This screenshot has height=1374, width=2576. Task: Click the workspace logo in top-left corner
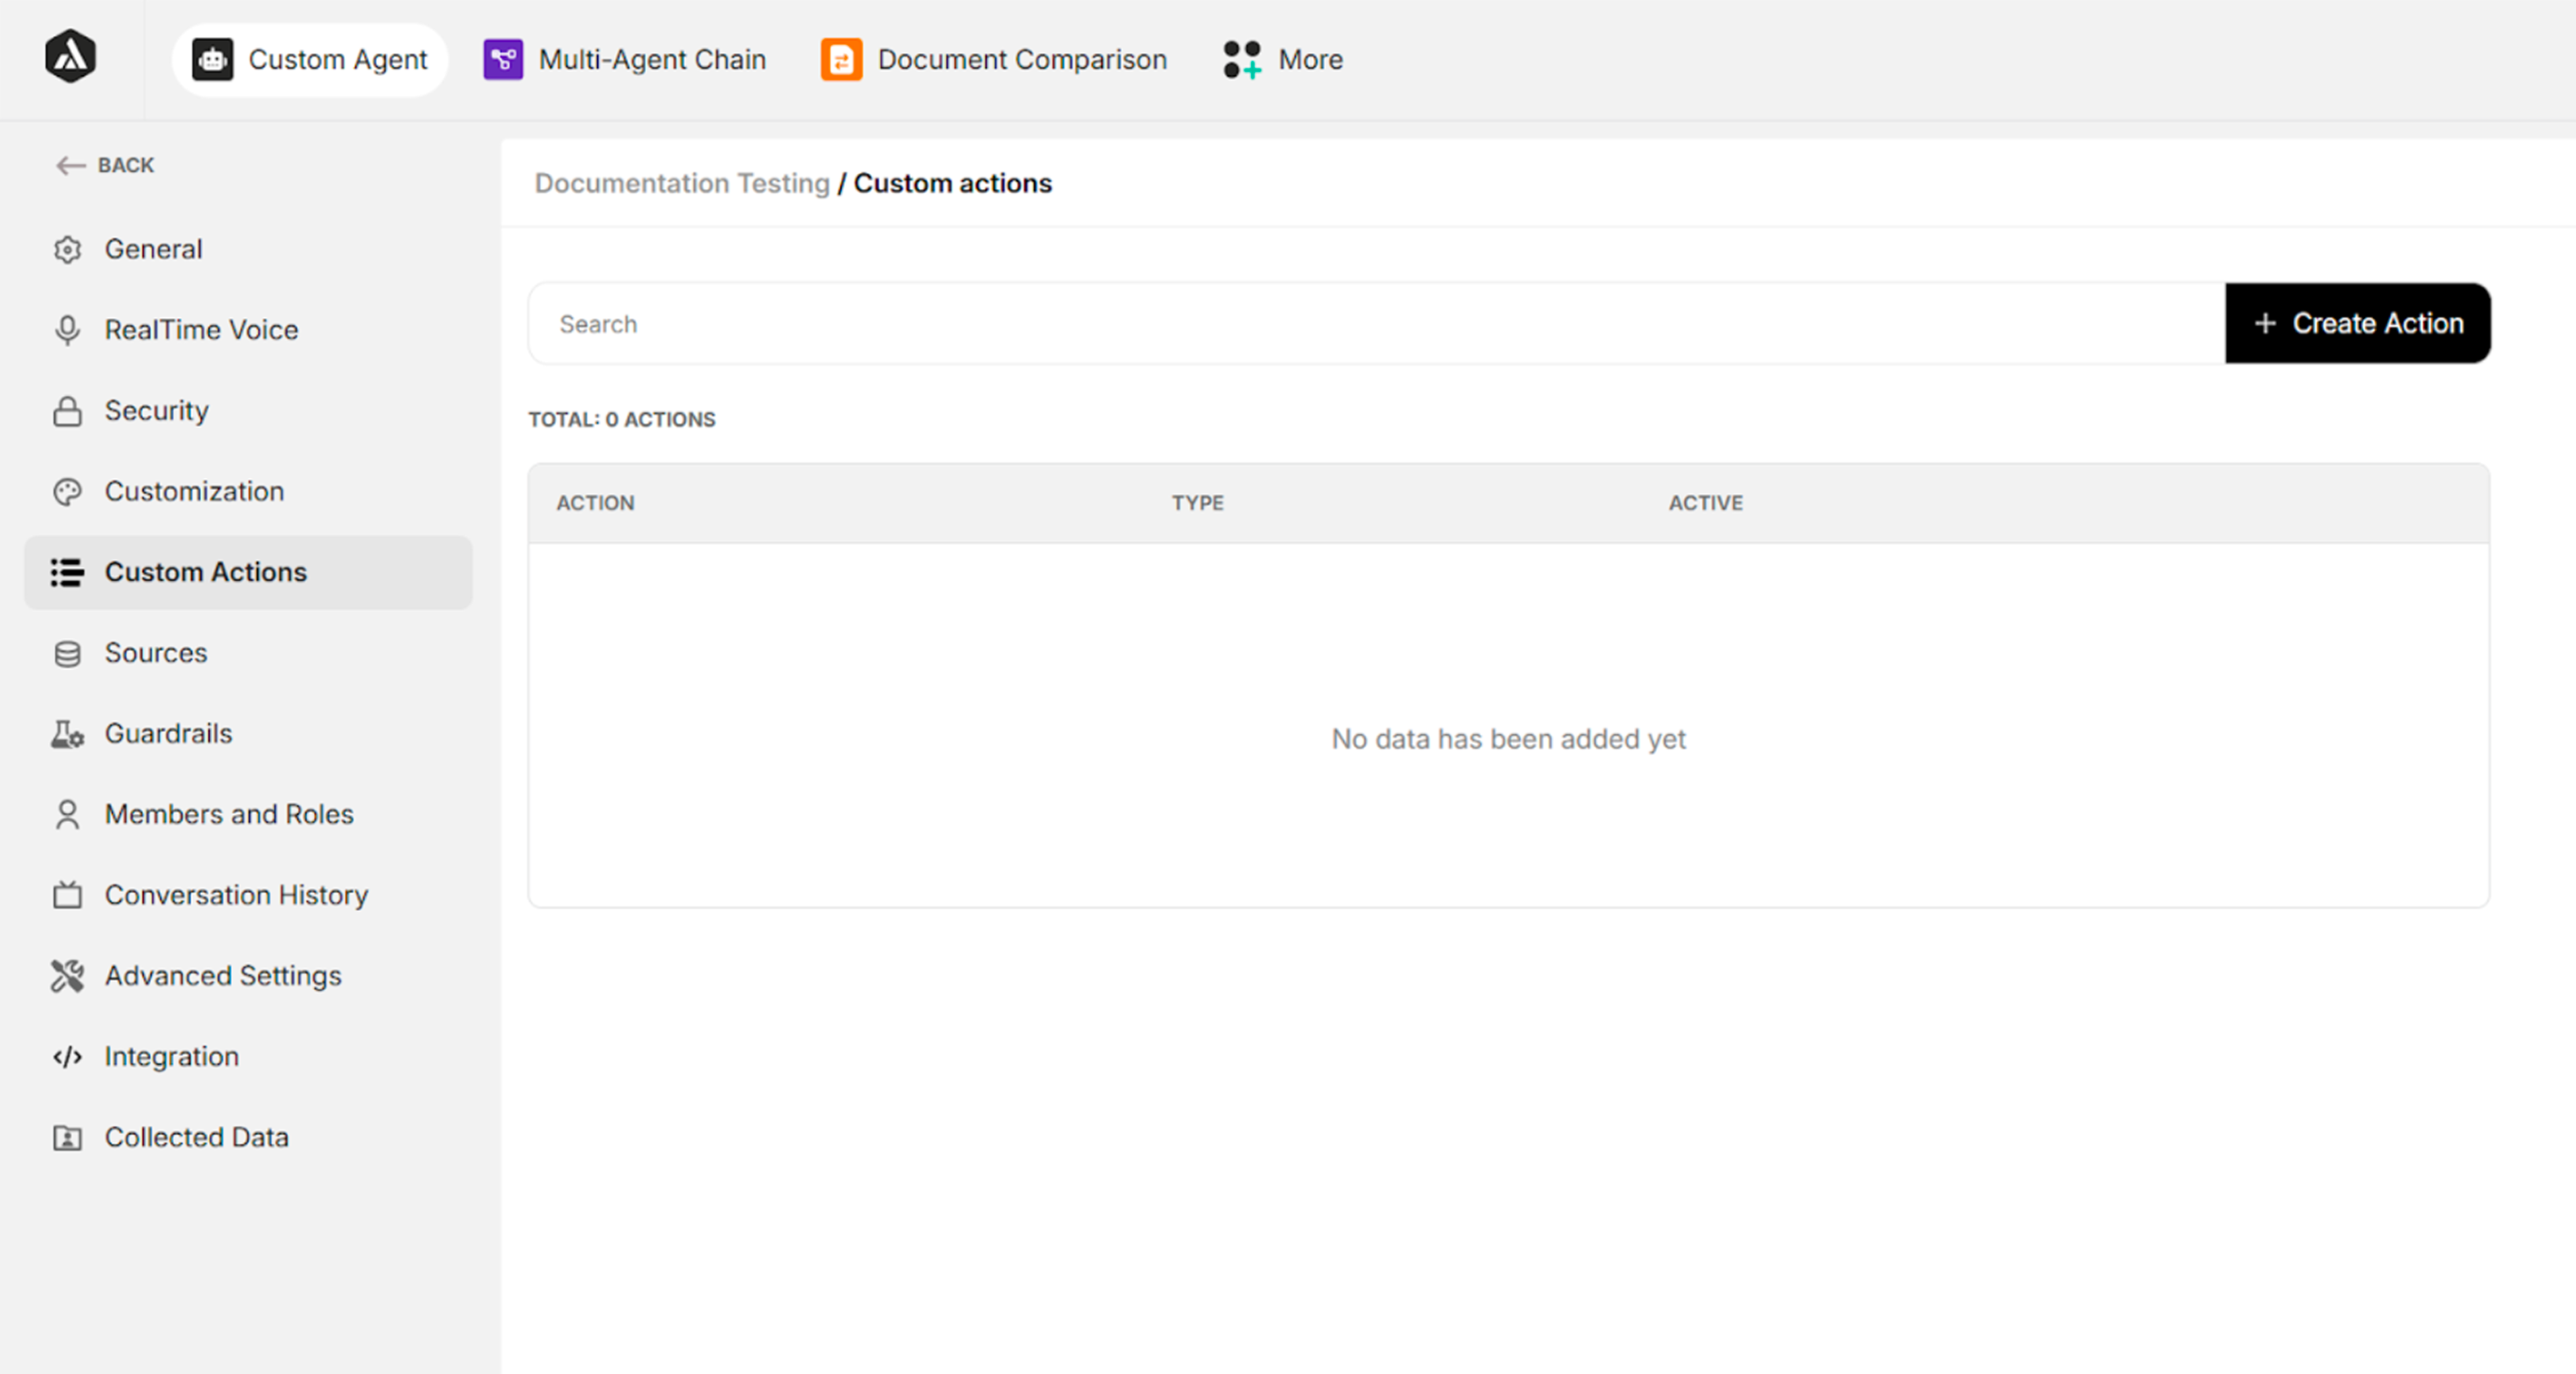(x=70, y=56)
